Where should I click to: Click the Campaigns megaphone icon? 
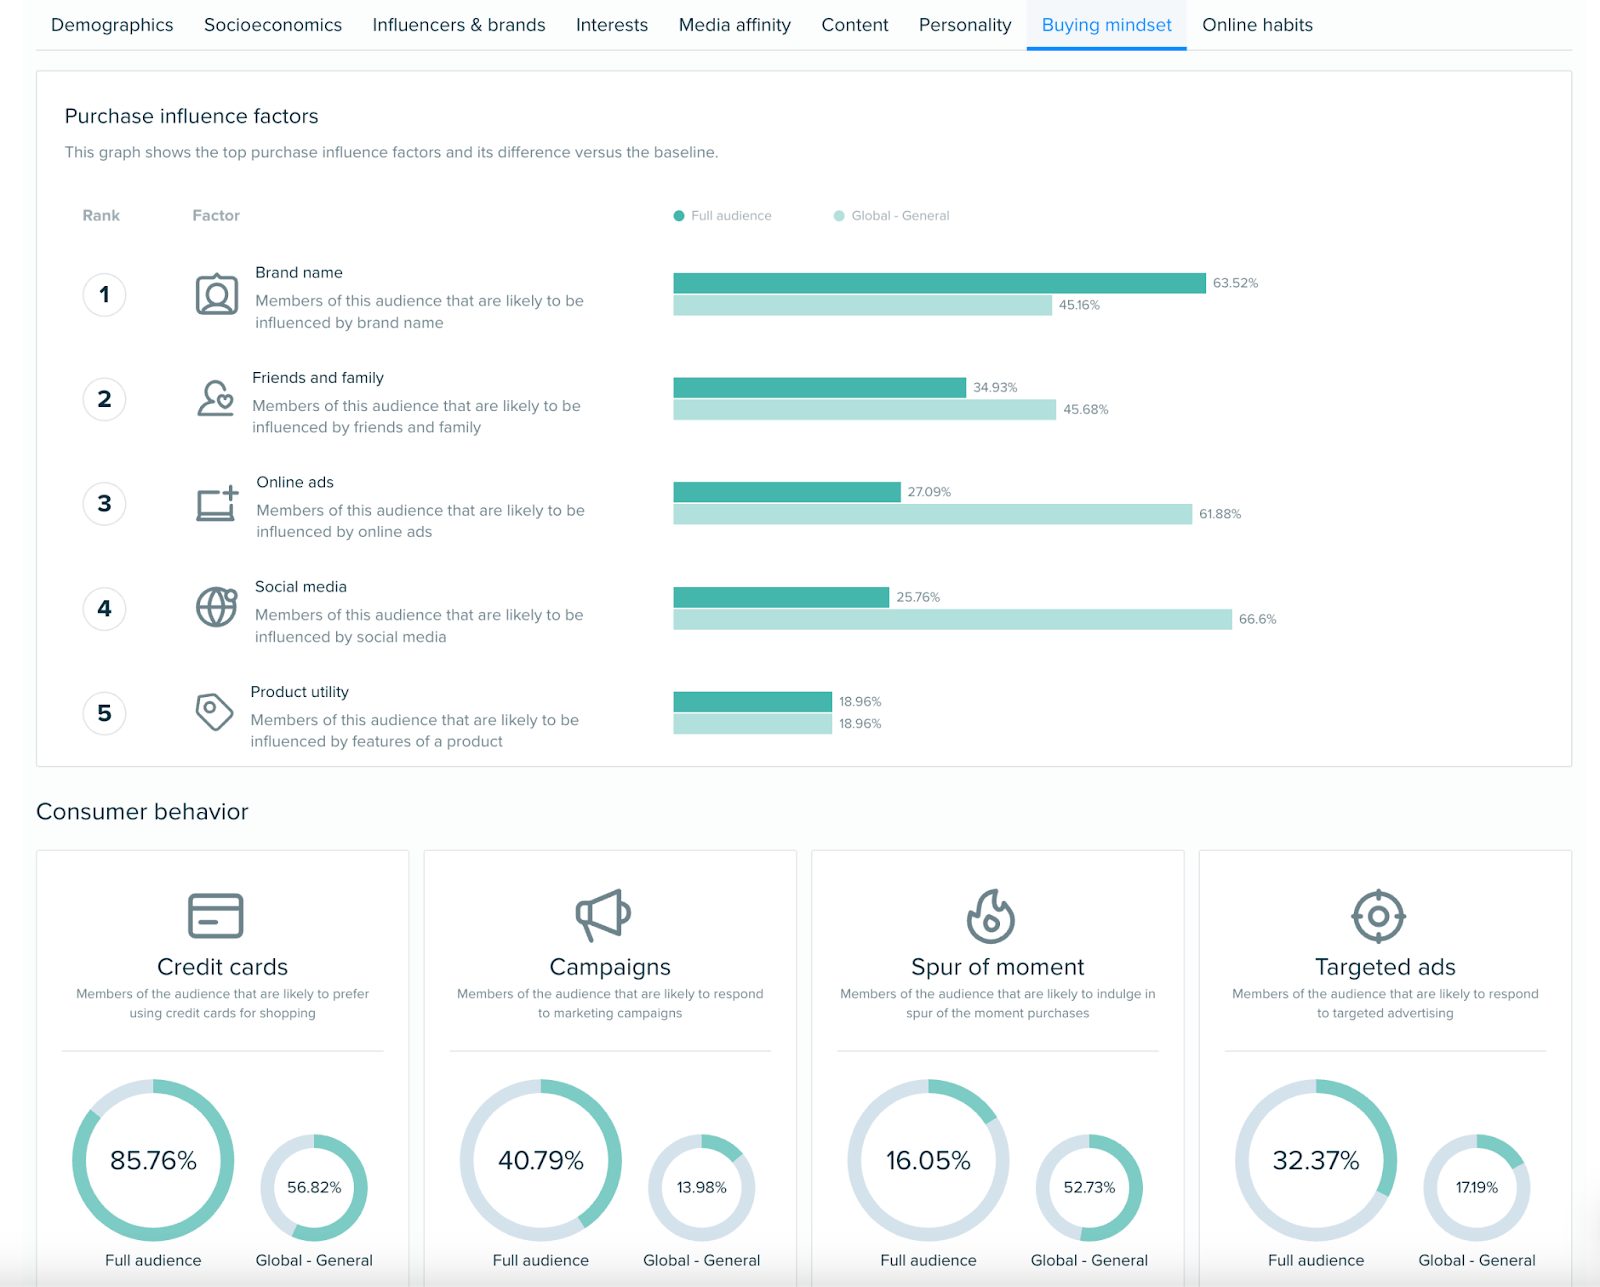click(603, 915)
